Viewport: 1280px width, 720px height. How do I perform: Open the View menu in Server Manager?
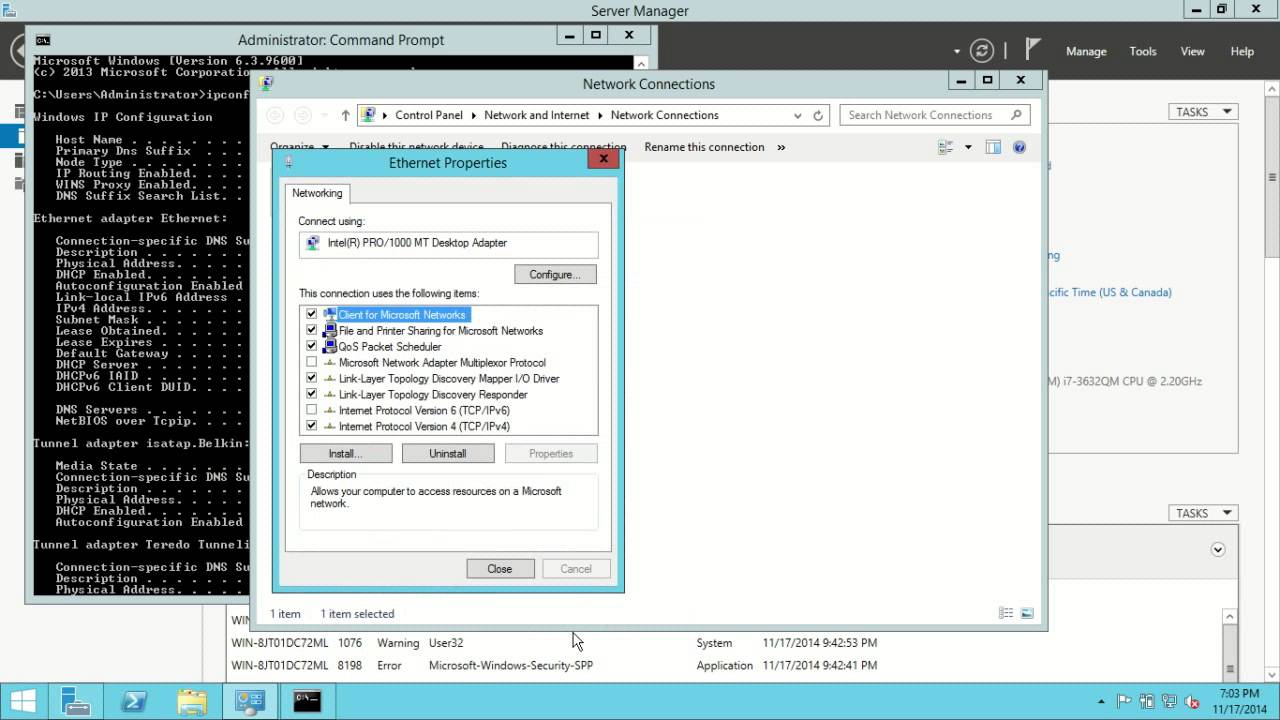1193,51
